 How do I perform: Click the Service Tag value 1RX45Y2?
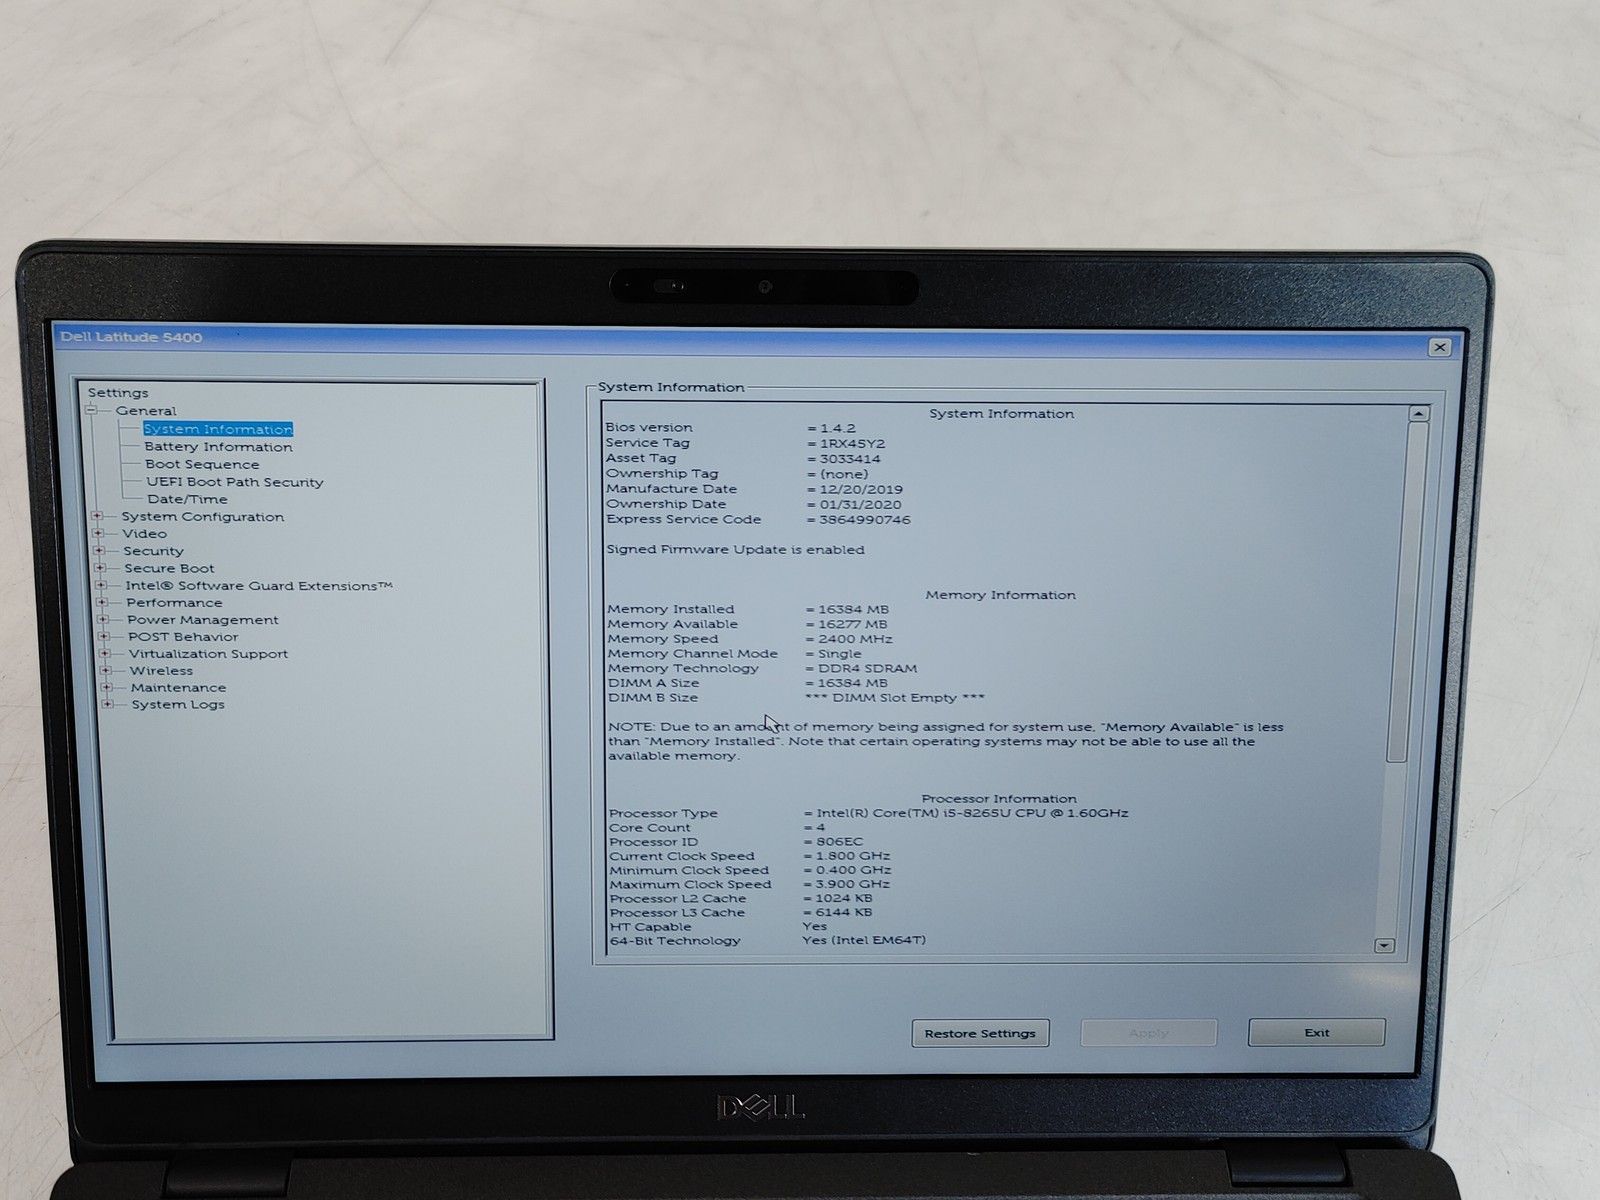pos(852,444)
